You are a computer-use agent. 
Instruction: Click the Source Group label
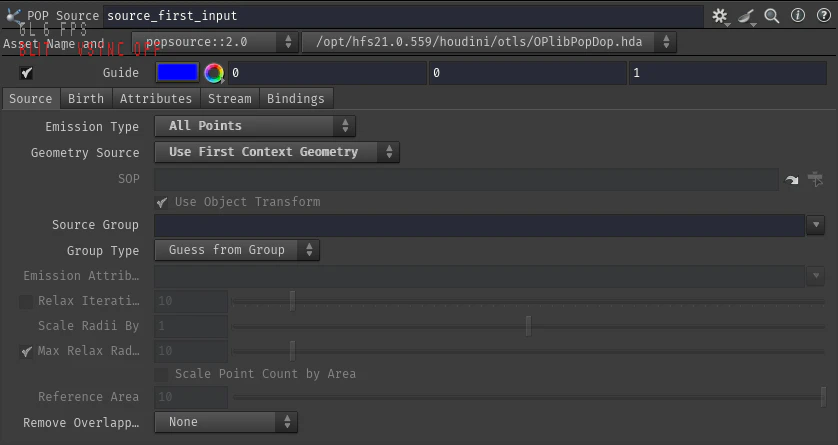coord(95,225)
